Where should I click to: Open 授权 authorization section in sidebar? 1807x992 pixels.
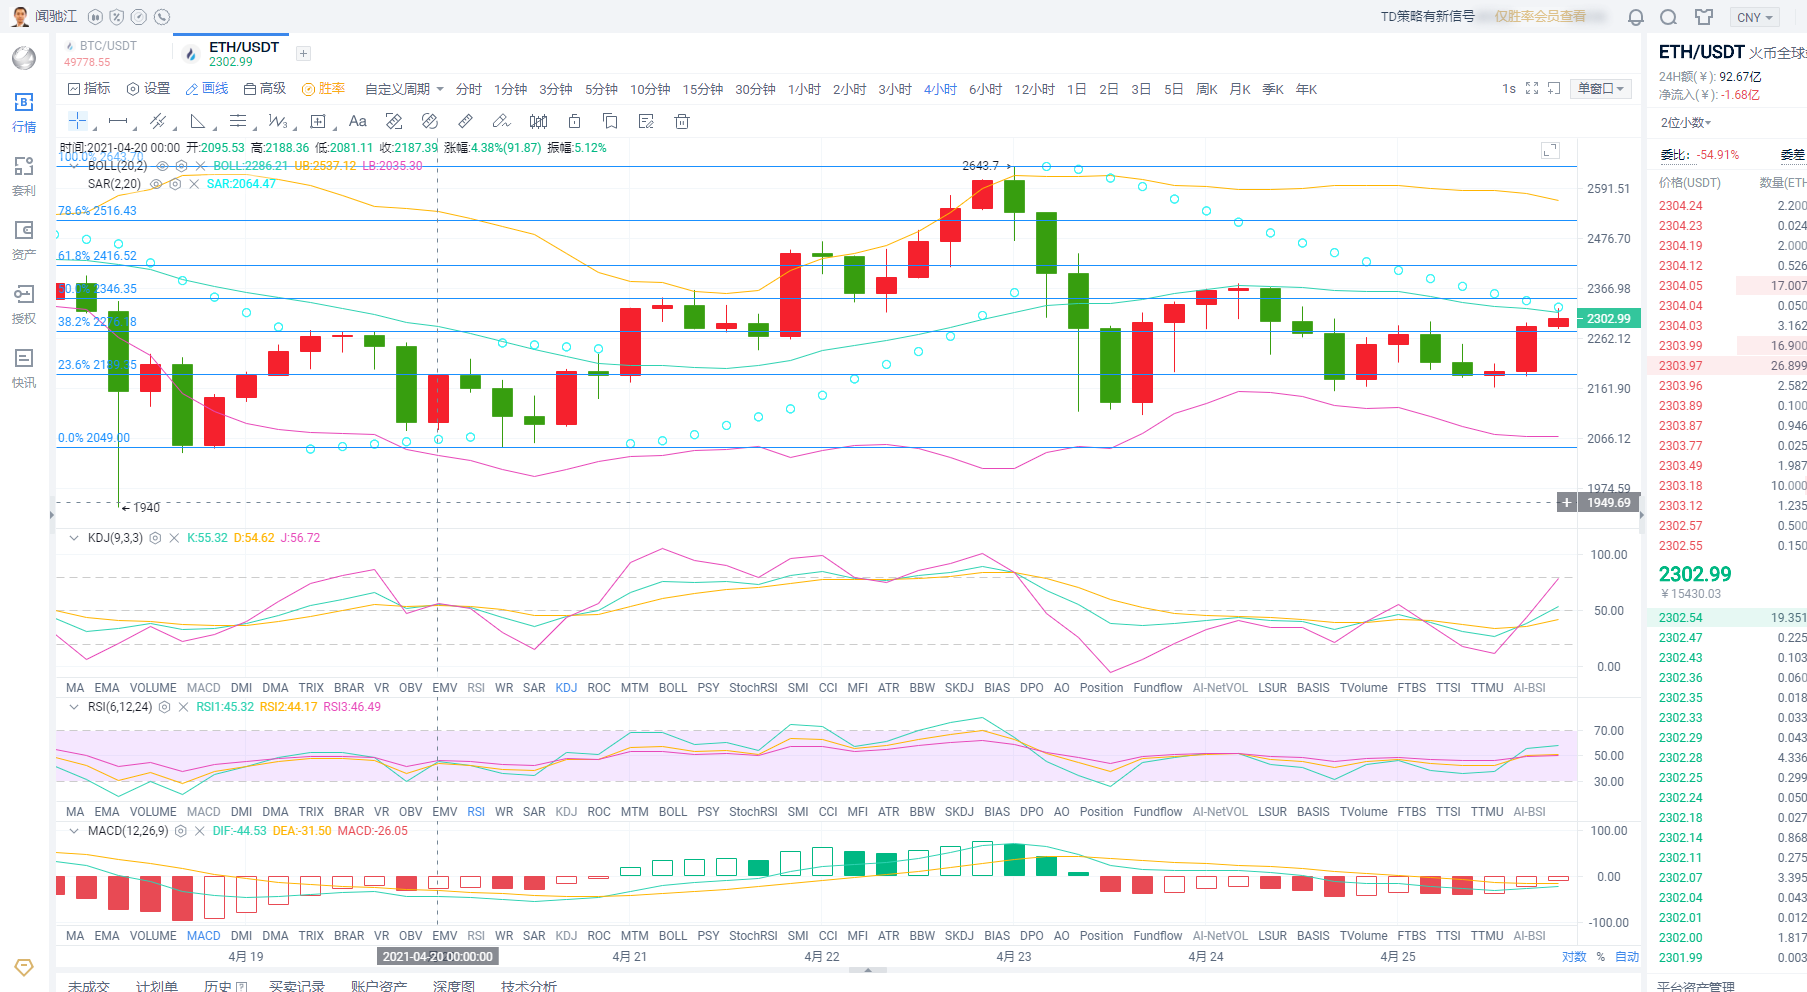pos(24,305)
